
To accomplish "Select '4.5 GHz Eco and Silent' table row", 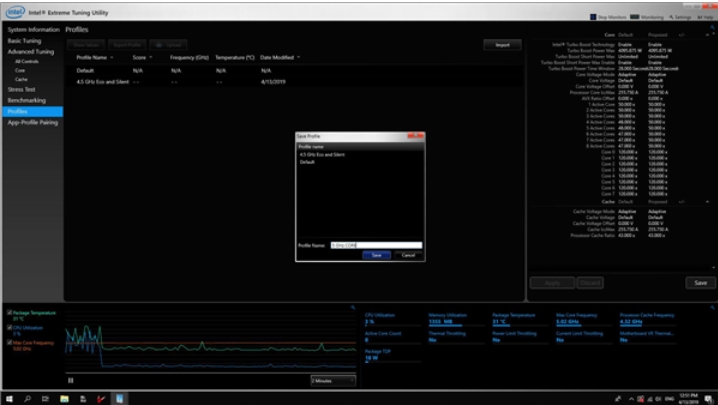I will pyautogui.click(x=293, y=82).
